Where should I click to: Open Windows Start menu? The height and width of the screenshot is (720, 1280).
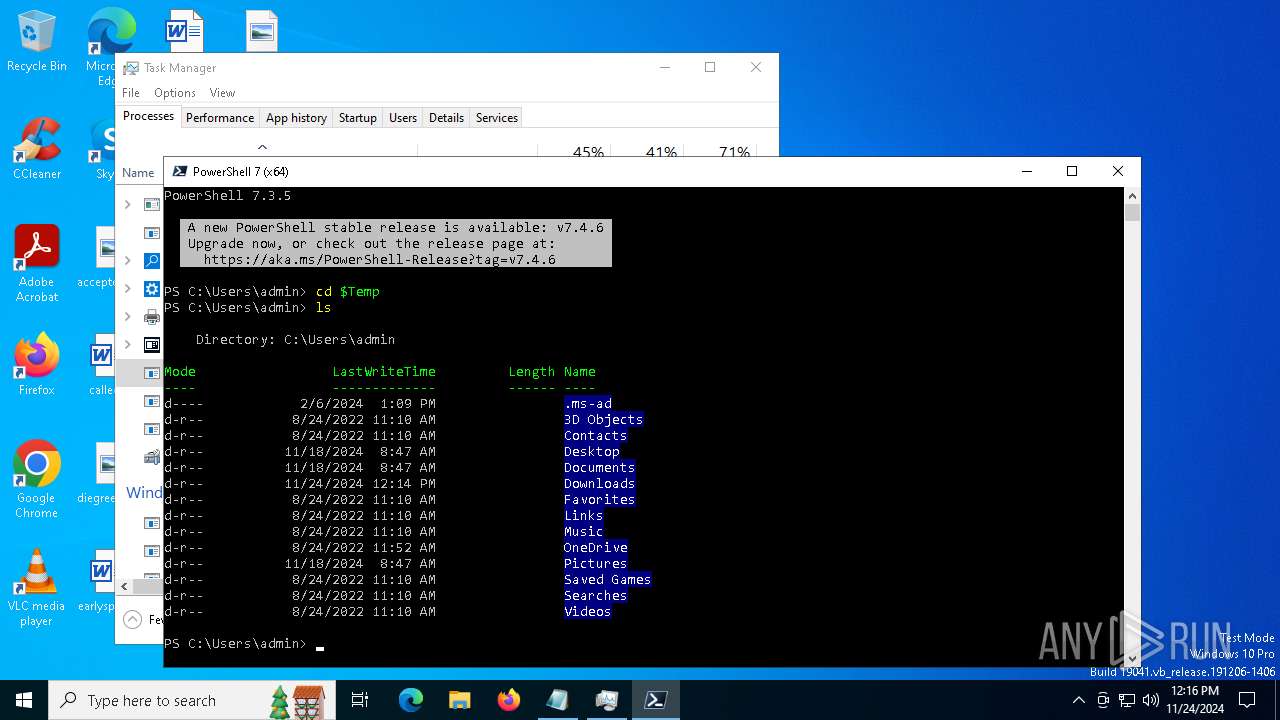23,700
